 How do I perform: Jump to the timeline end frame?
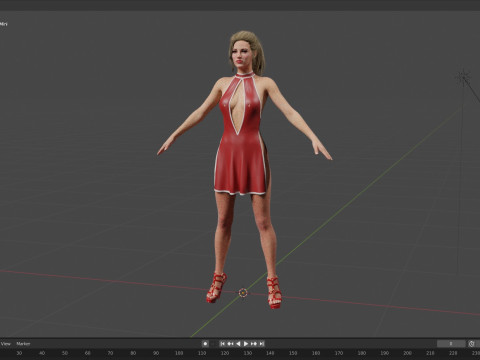tap(262, 344)
